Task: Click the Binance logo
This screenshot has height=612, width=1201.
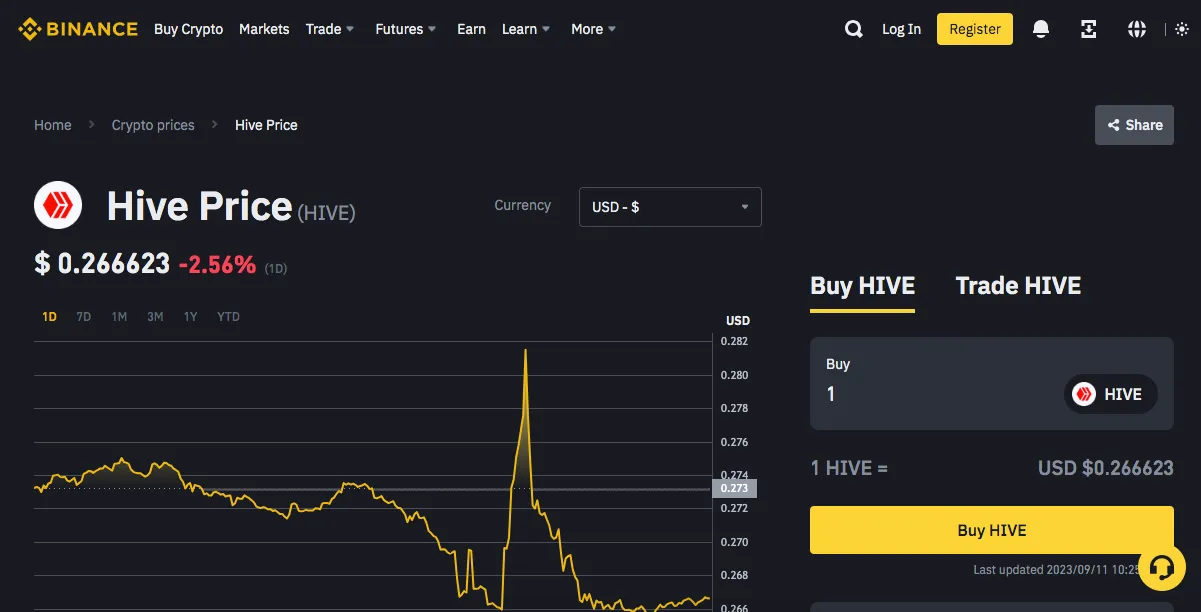Action: tap(77, 29)
